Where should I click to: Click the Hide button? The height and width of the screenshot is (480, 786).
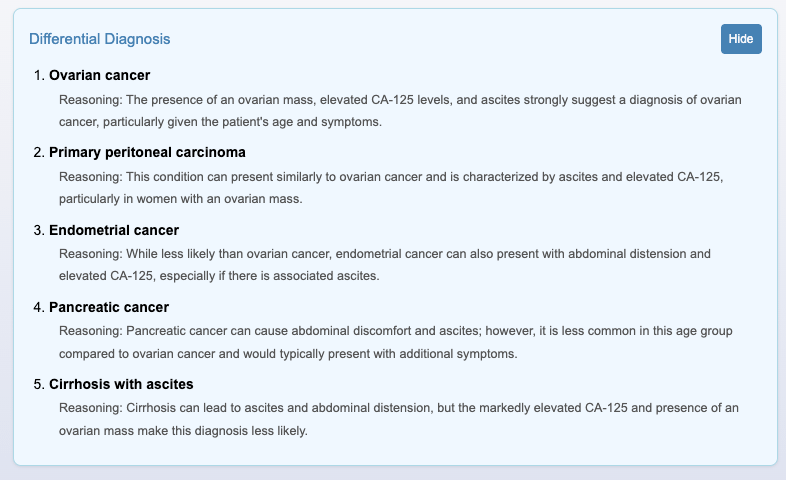coord(741,39)
